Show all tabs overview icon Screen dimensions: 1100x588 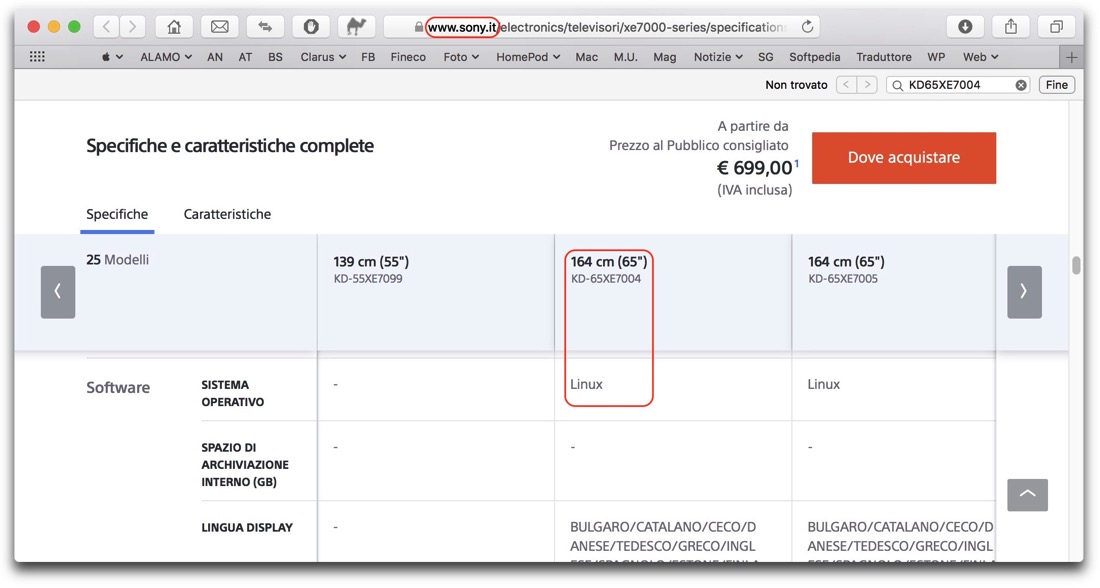[x=1056, y=27]
